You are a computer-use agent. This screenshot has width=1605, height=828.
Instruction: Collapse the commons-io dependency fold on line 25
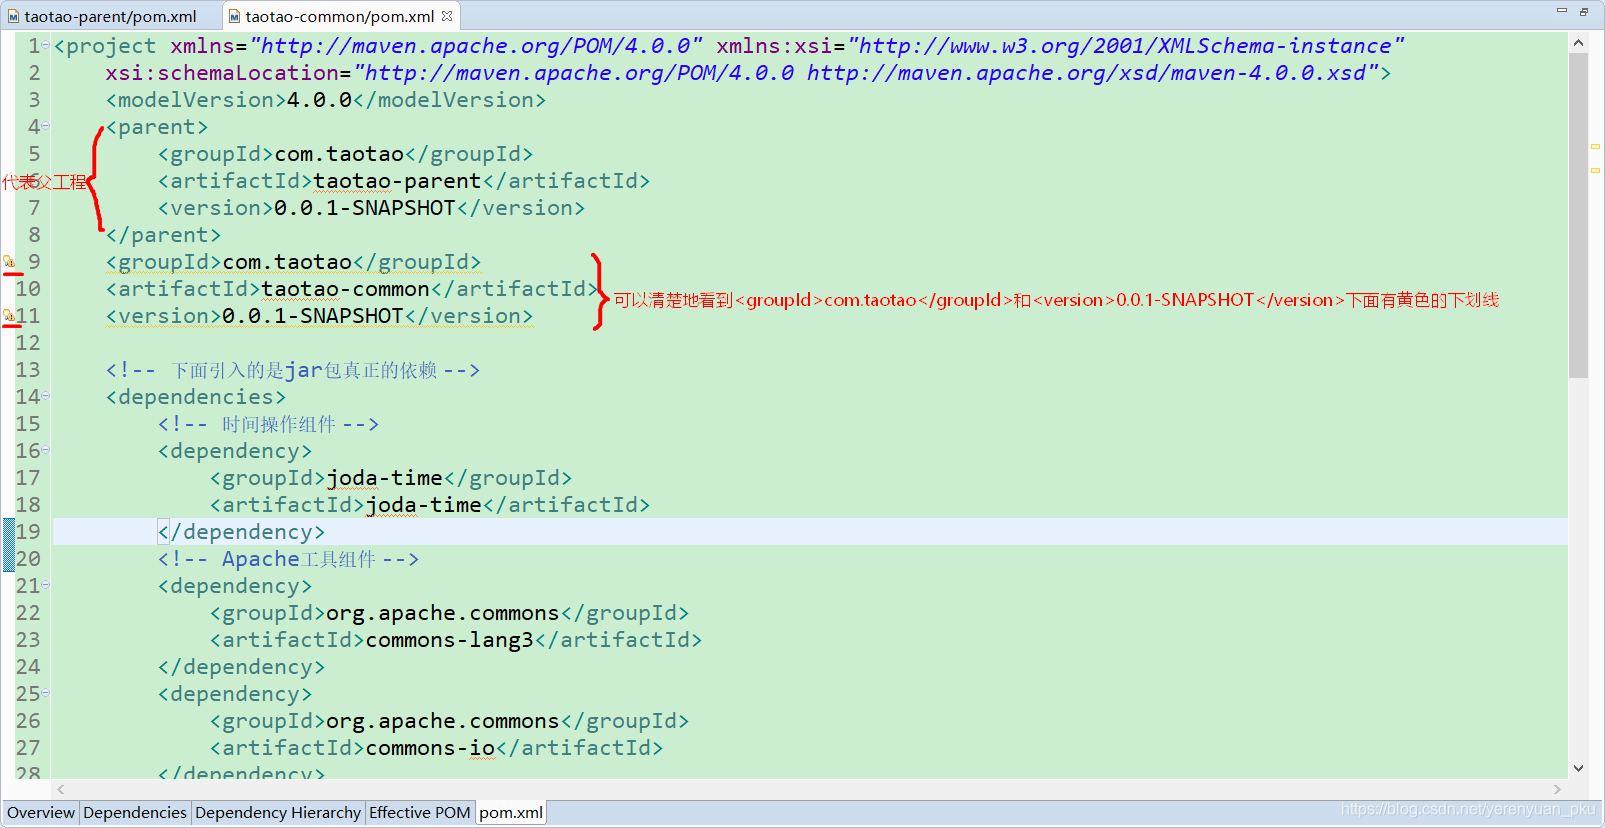point(46,694)
